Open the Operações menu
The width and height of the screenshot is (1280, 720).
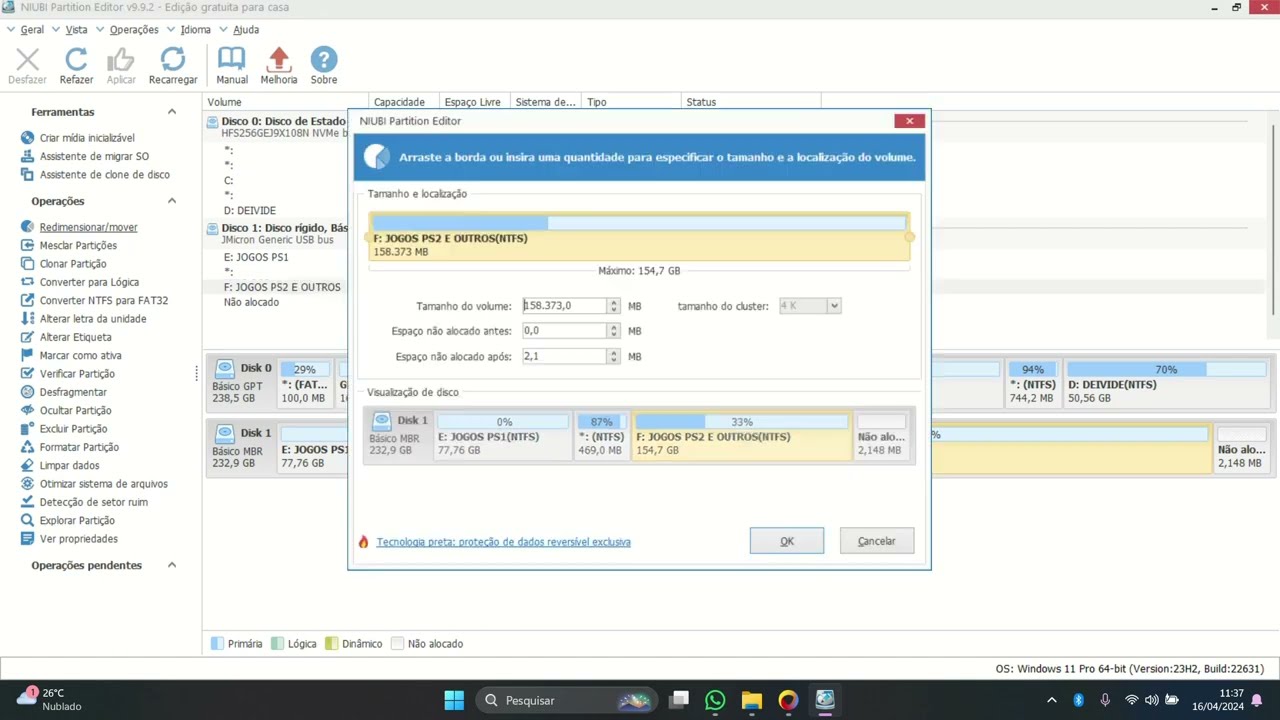134,30
